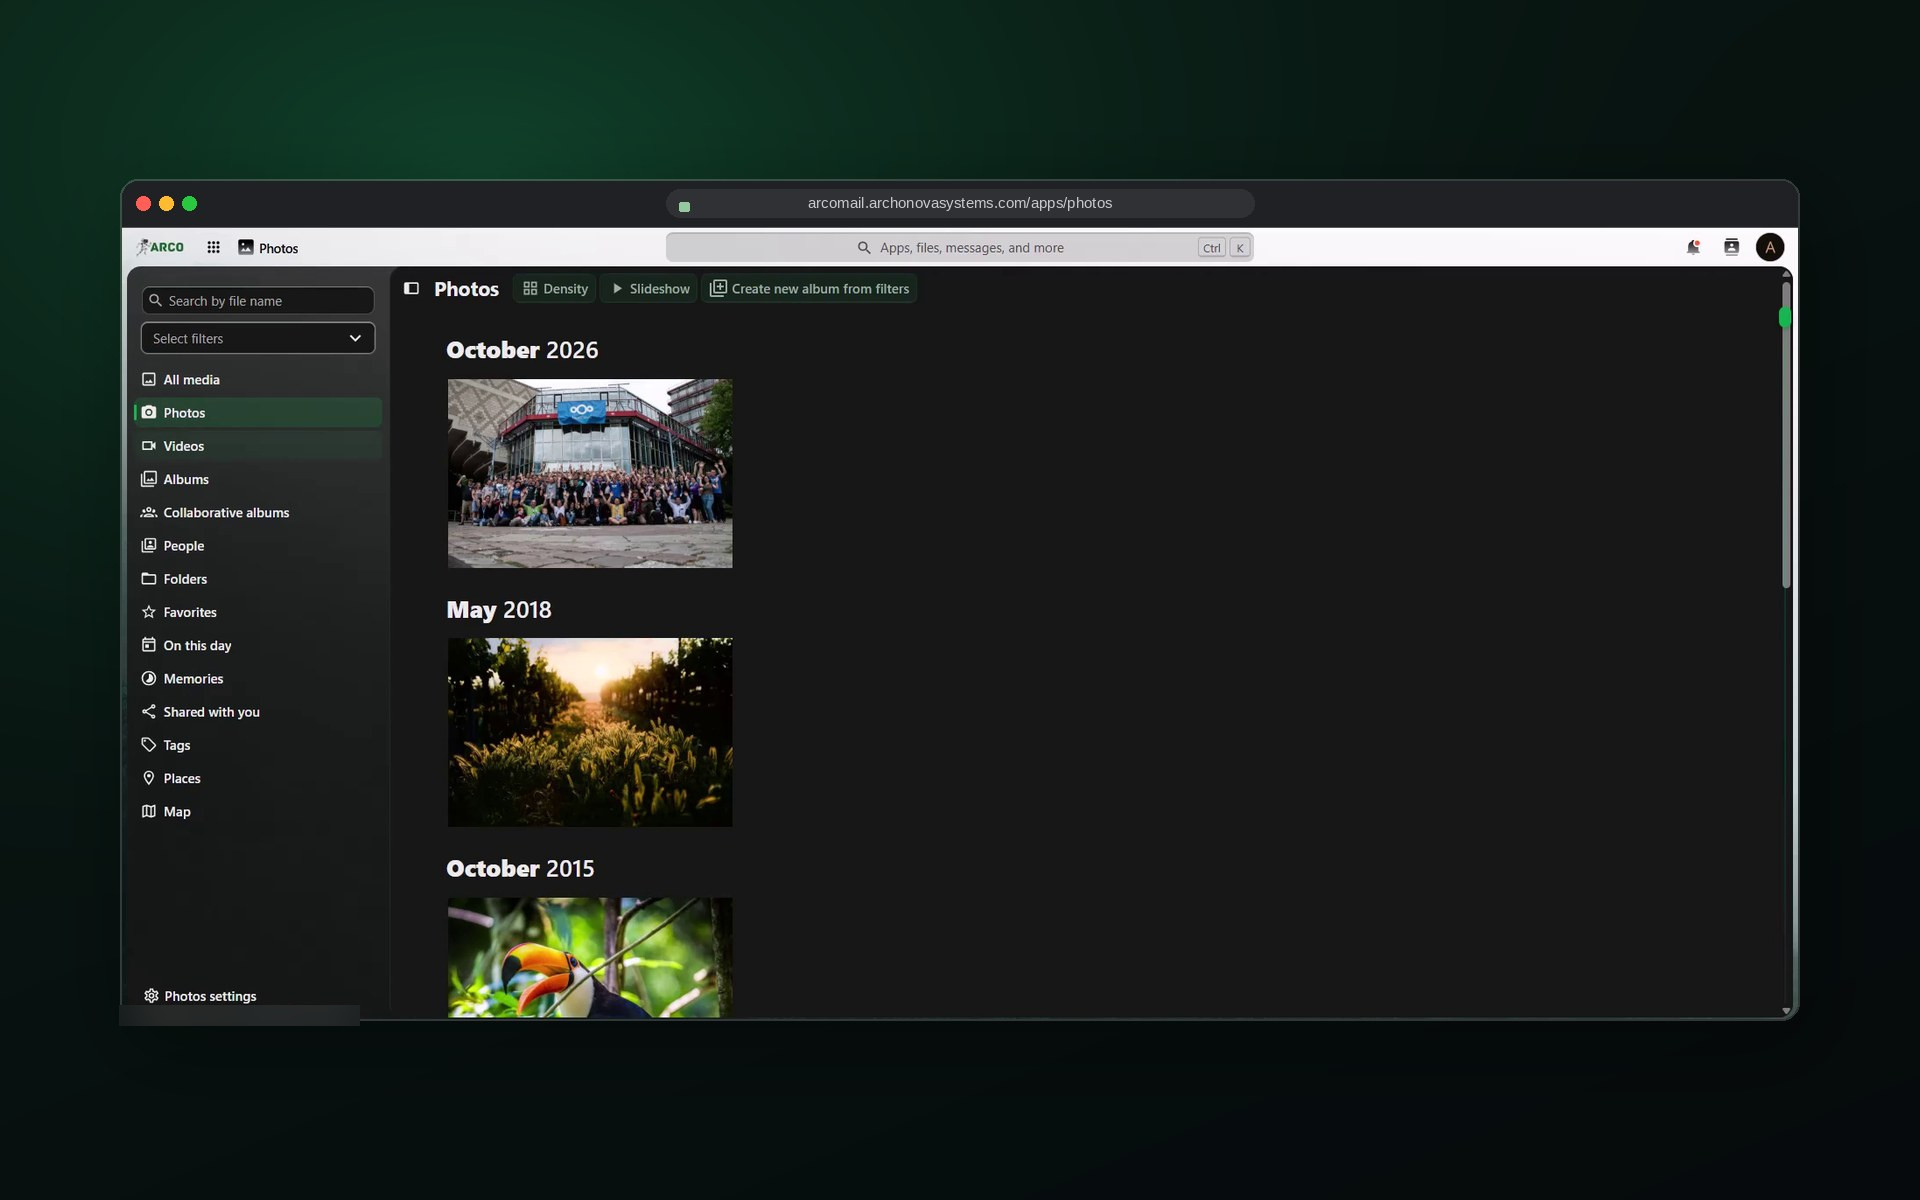Show Favorites
Viewport: 1920px width, 1200px height.
tap(258, 612)
